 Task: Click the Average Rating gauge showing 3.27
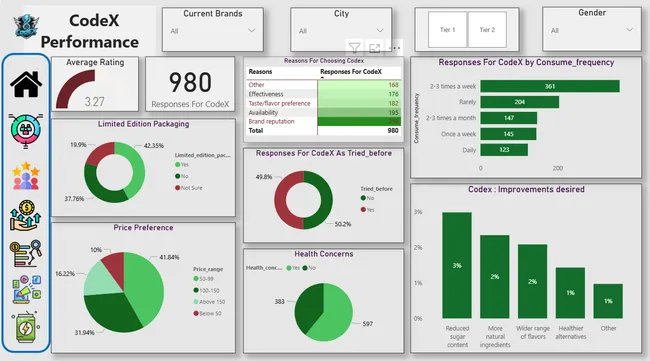(x=95, y=85)
